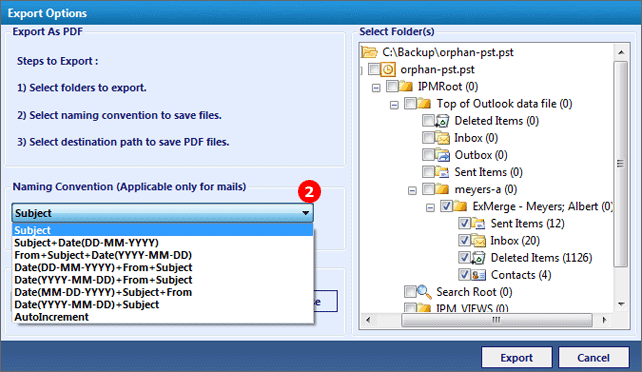This screenshot has width=642, height=372.
Task: Select the Contacts (4) folder label
Action: [x=521, y=275]
